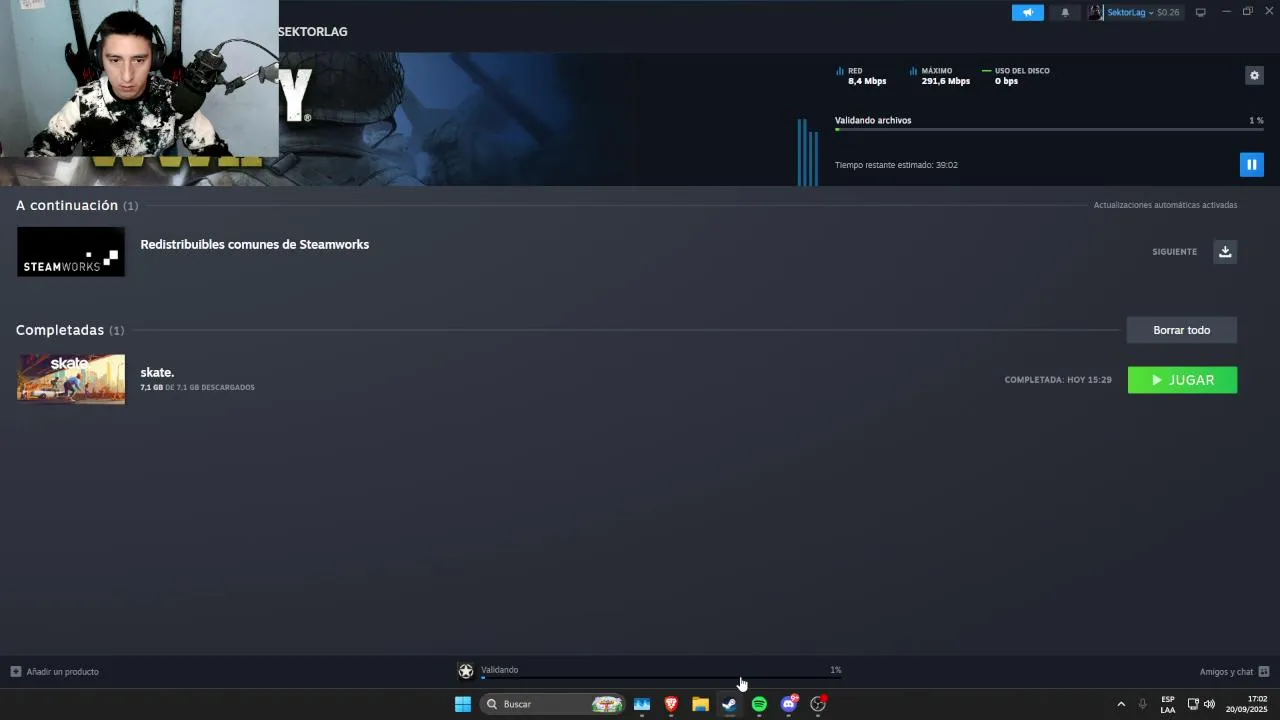Viewport: 1280px width, 720px height.
Task: Select the skate. title
Action: pos(157,372)
